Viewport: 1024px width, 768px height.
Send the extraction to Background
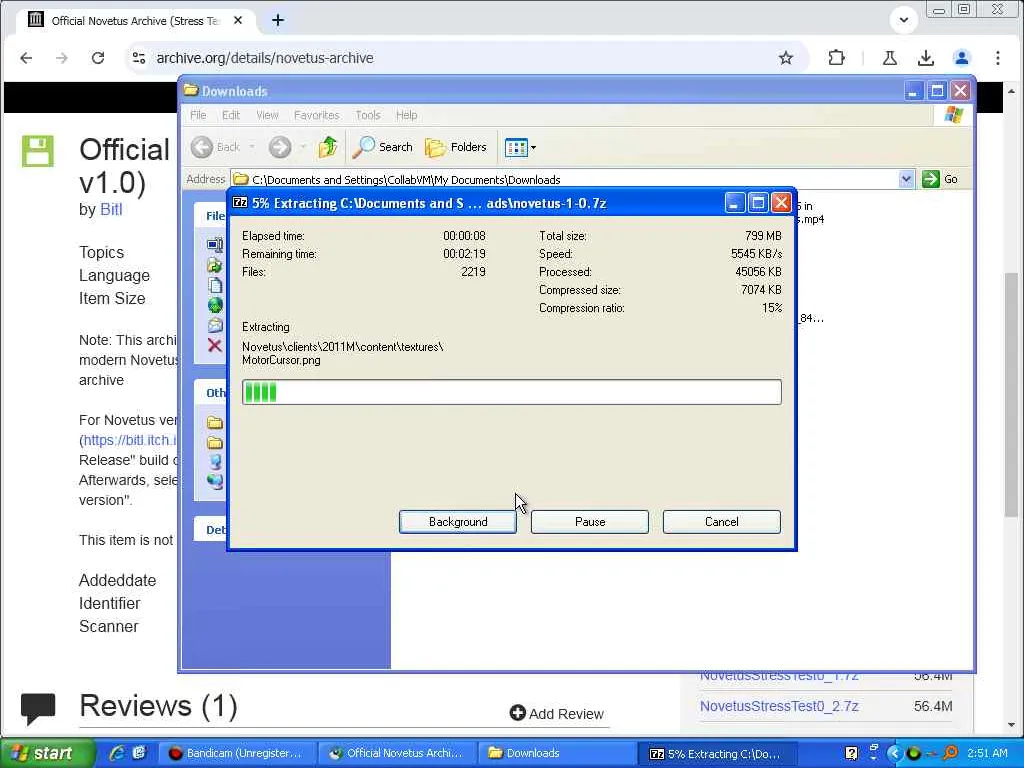pyautogui.click(x=458, y=522)
